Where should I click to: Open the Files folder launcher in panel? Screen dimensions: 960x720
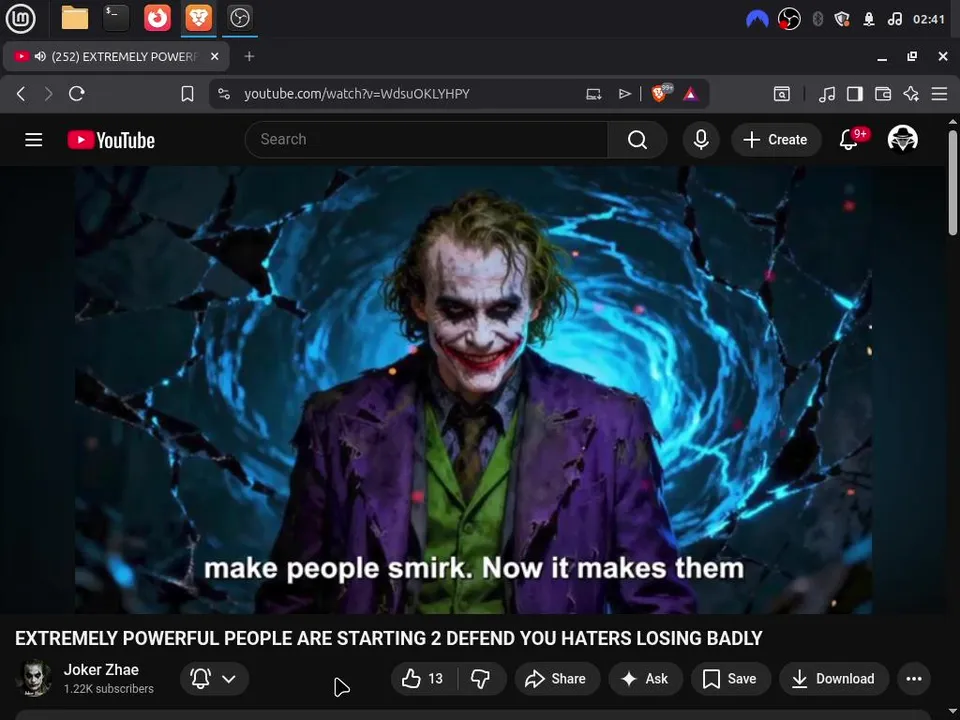point(75,18)
